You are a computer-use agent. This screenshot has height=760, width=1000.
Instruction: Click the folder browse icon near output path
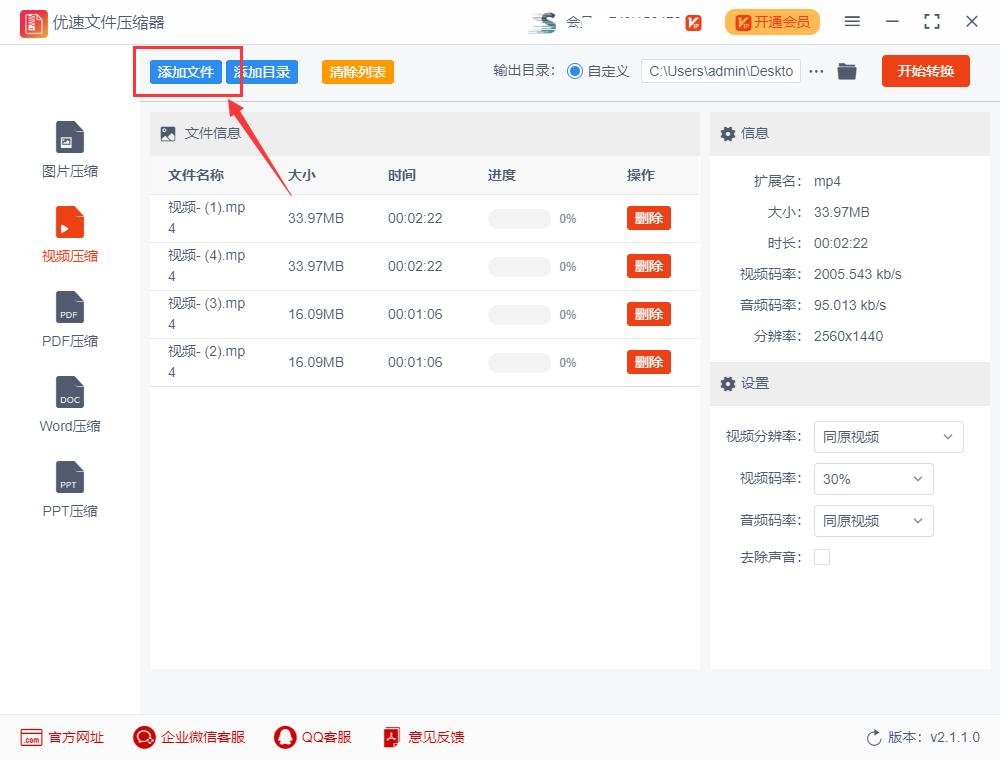point(847,71)
